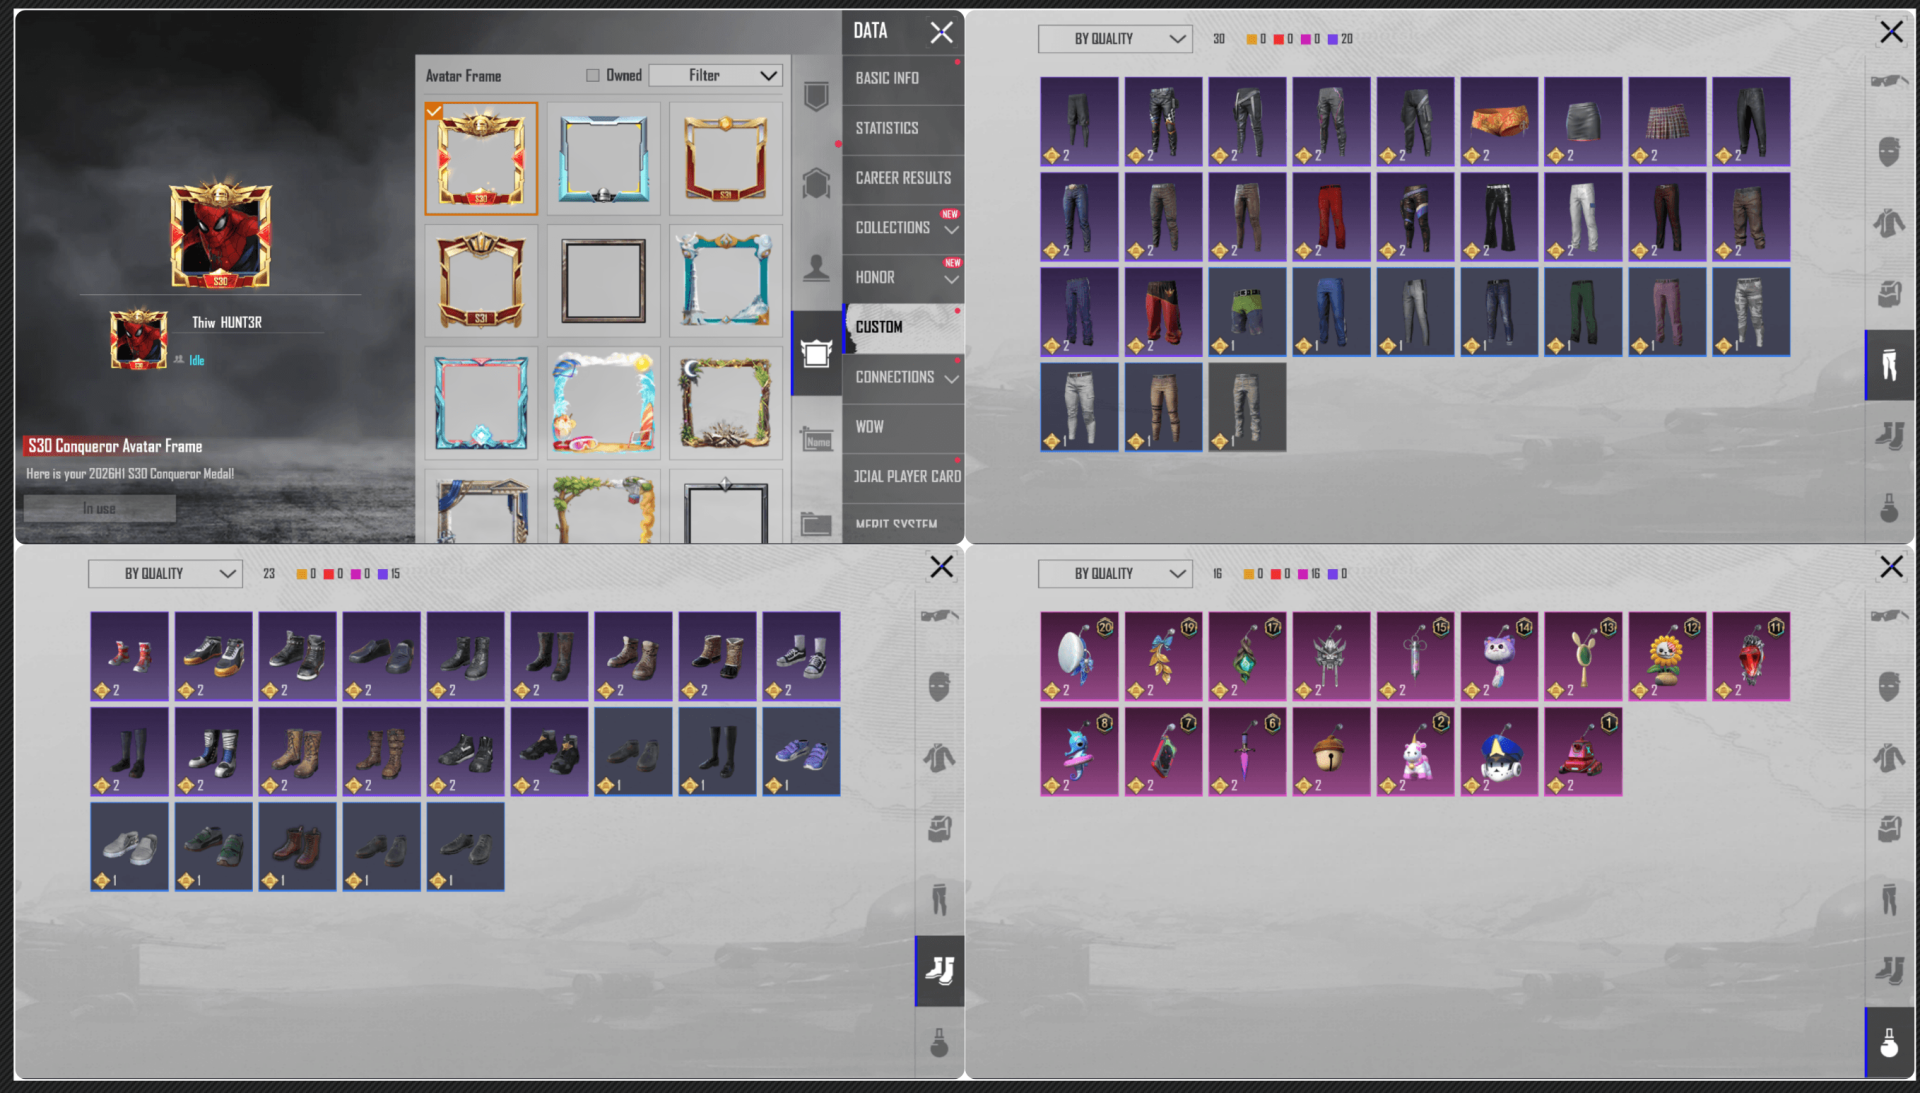The height and width of the screenshot is (1093, 1920).
Task: Expand the Honor menu
Action: [x=903, y=278]
